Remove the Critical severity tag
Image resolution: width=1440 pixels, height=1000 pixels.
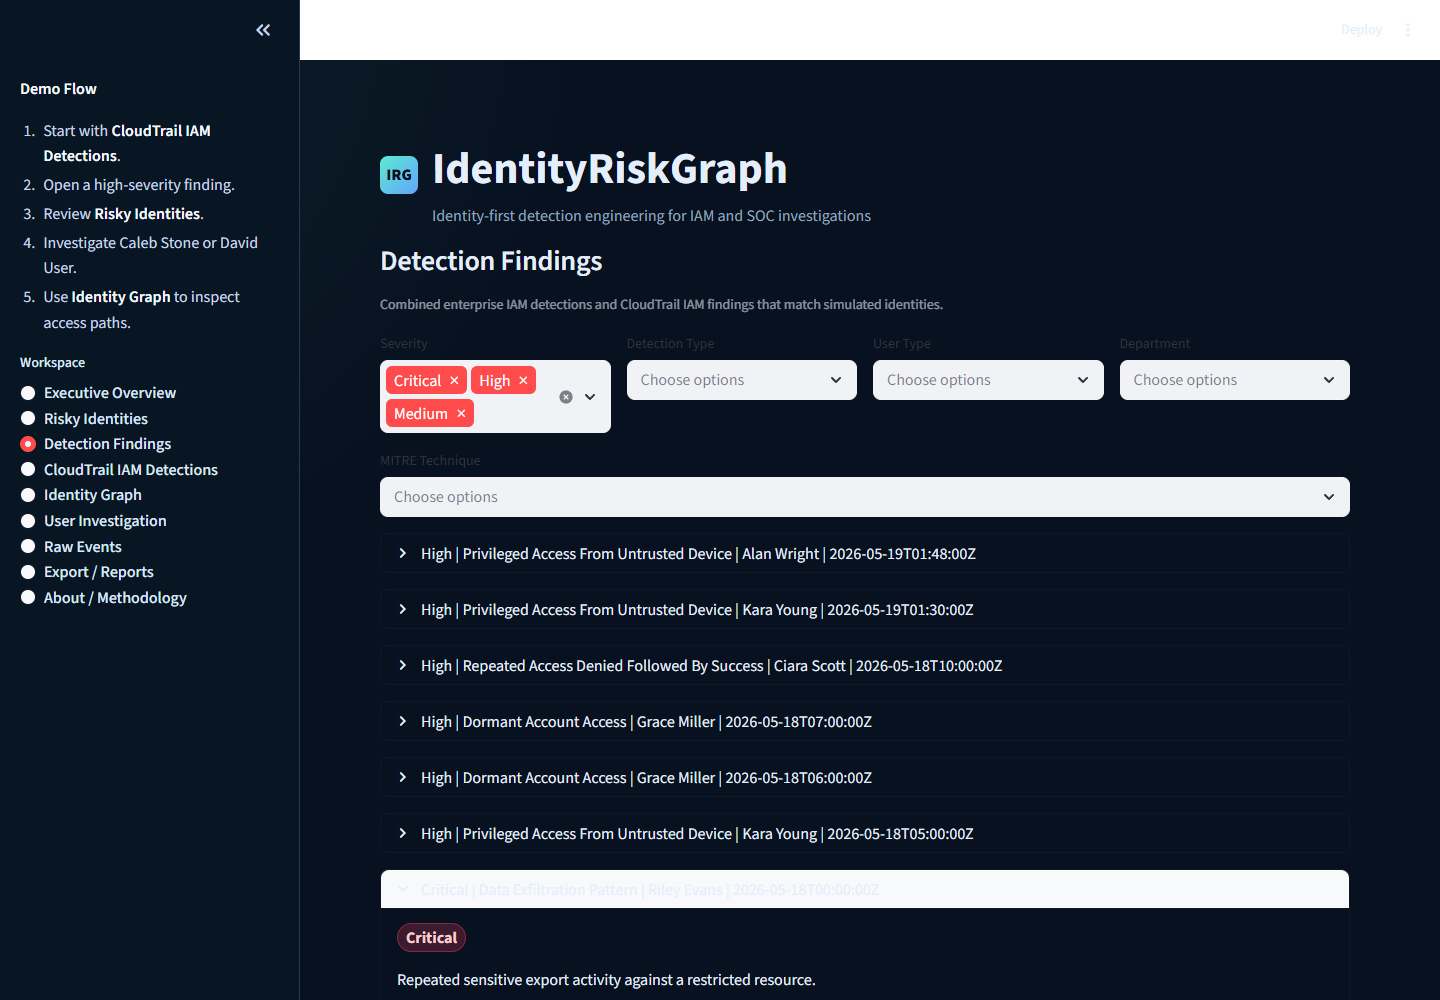[x=454, y=381]
